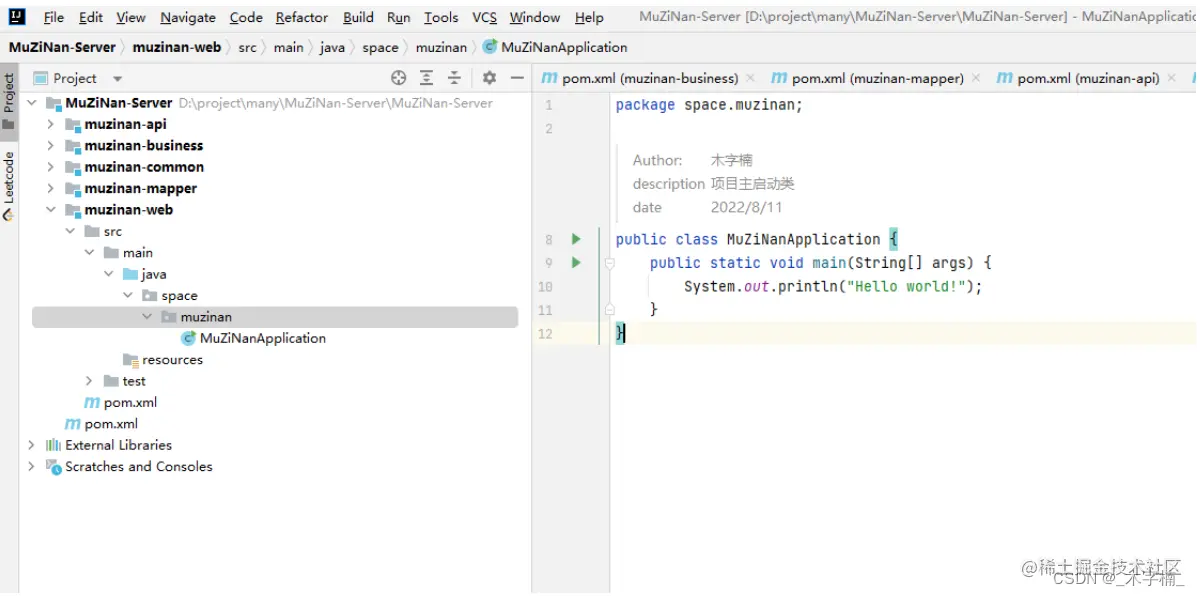
Task: Run the main method from line 9 gutter
Action: [x=576, y=263]
